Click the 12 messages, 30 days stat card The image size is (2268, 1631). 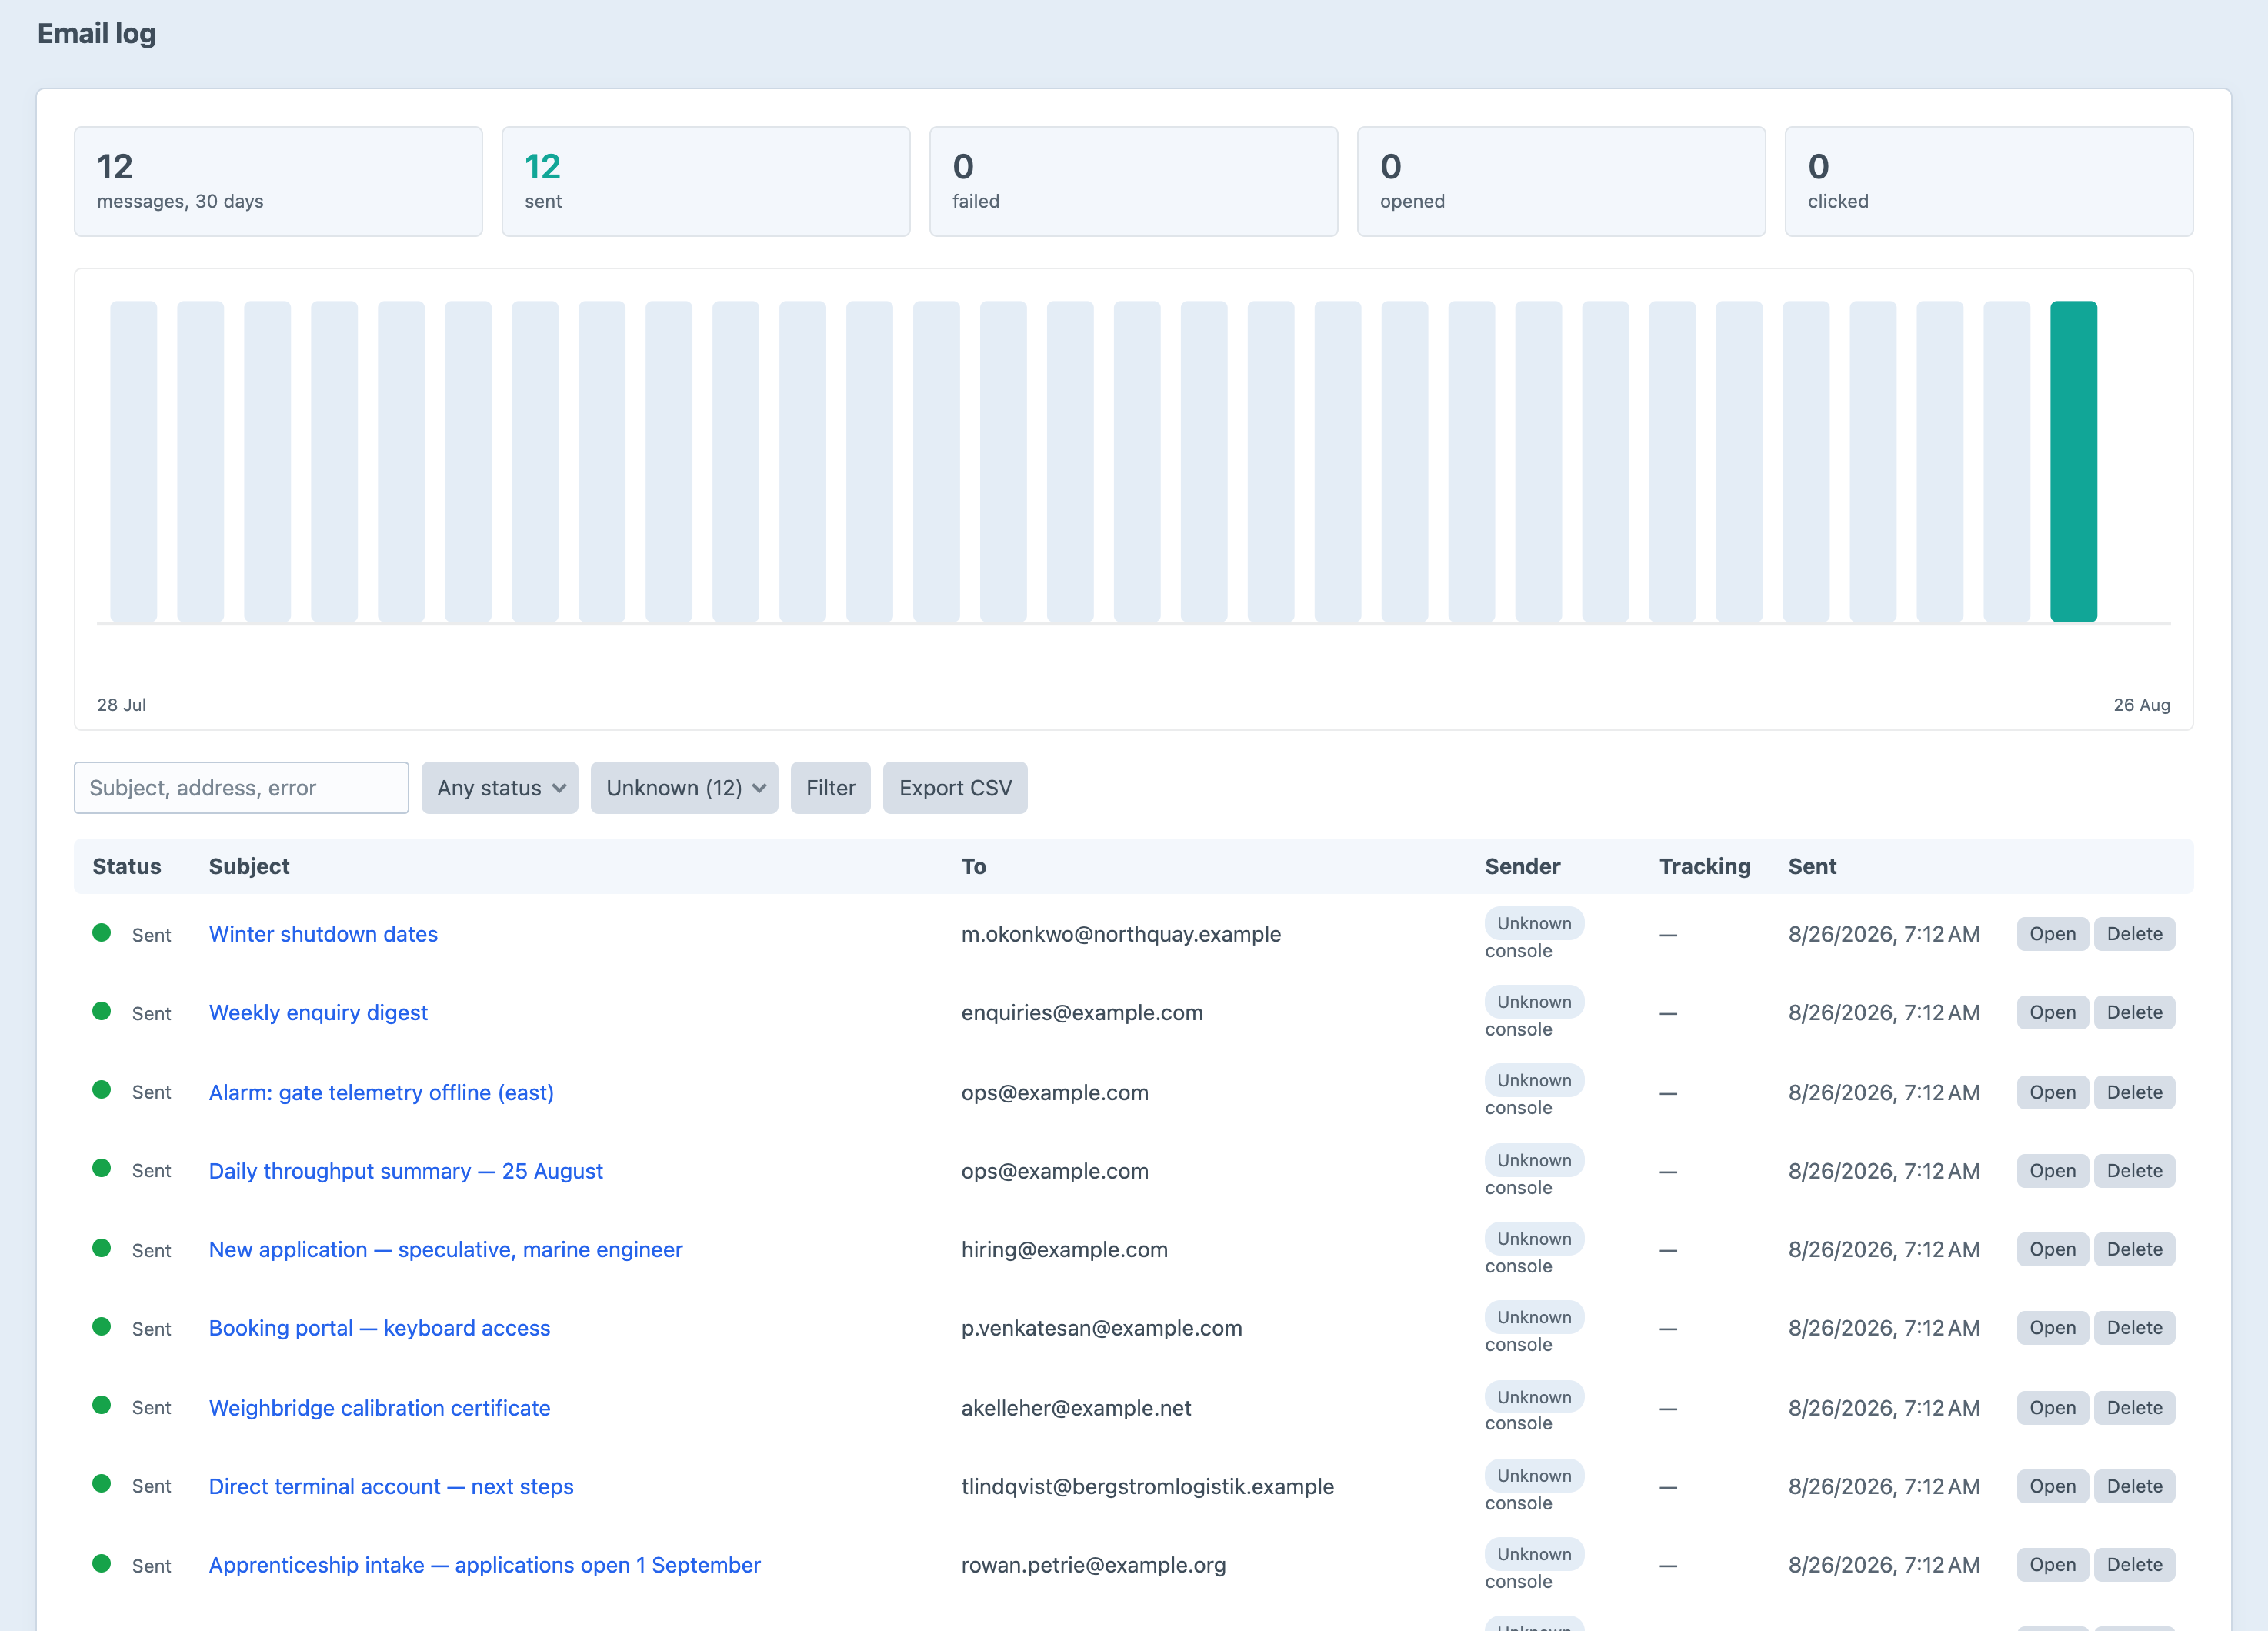[278, 182]
